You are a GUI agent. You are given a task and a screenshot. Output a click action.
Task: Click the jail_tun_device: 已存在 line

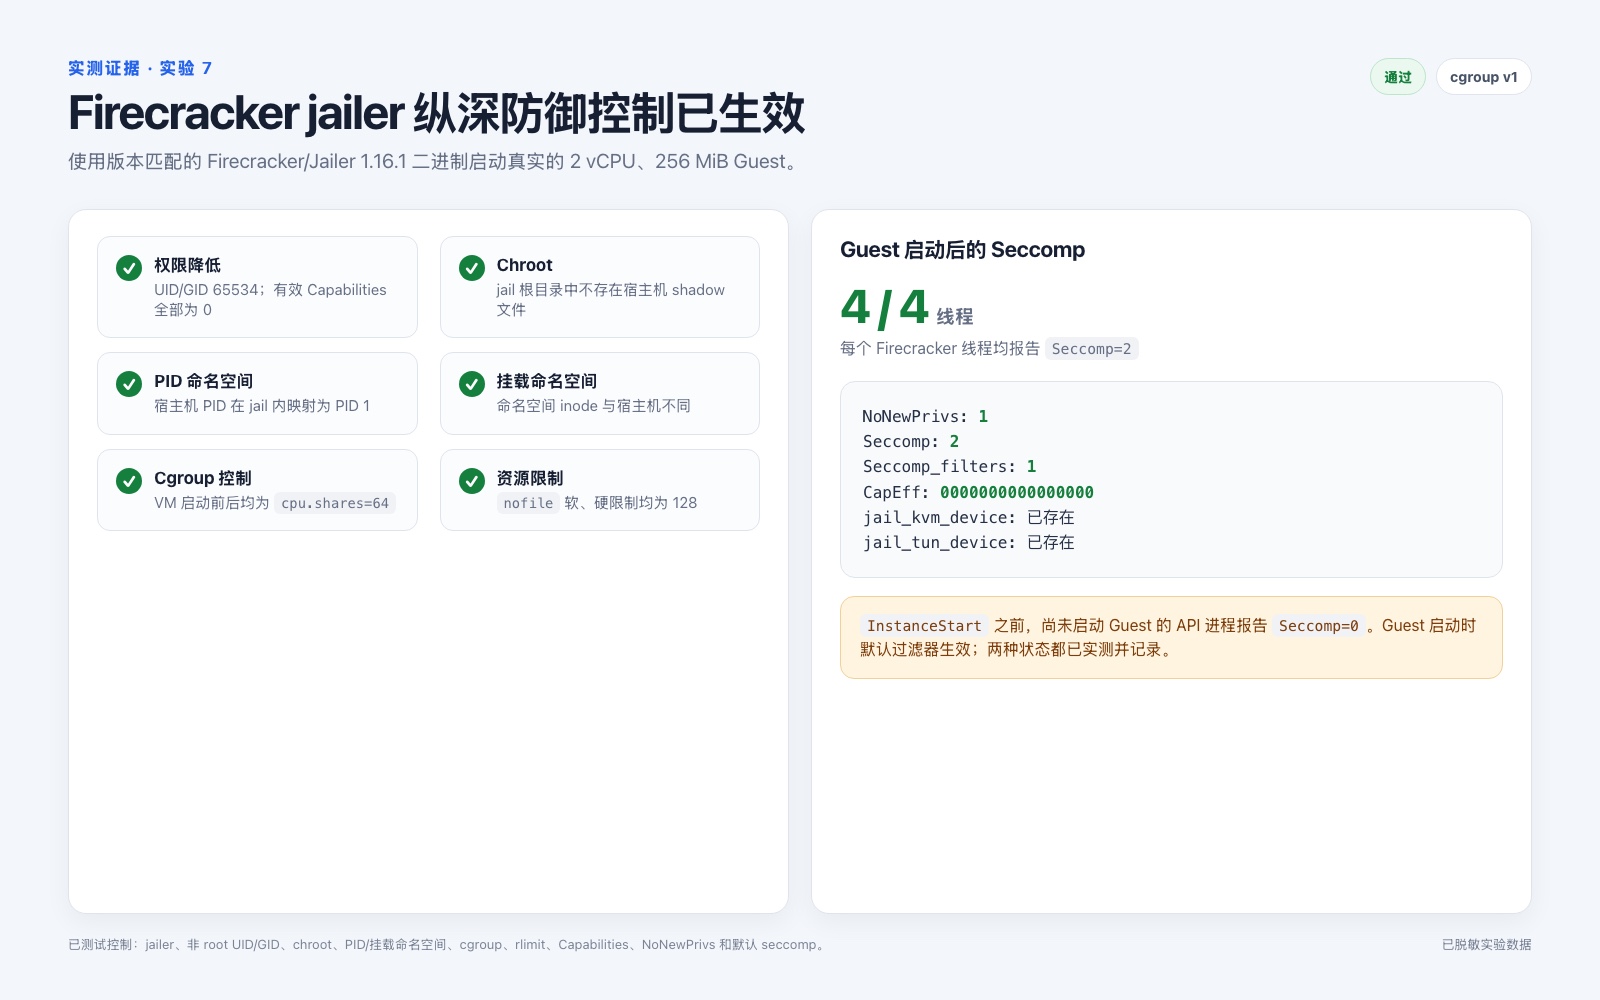[968, 542]
